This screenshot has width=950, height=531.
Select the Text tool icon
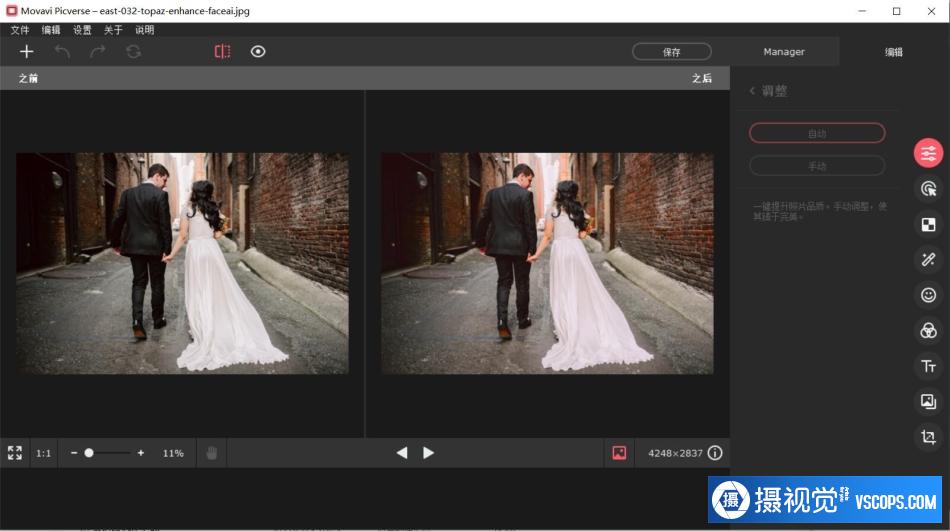[x=928, y=366]
